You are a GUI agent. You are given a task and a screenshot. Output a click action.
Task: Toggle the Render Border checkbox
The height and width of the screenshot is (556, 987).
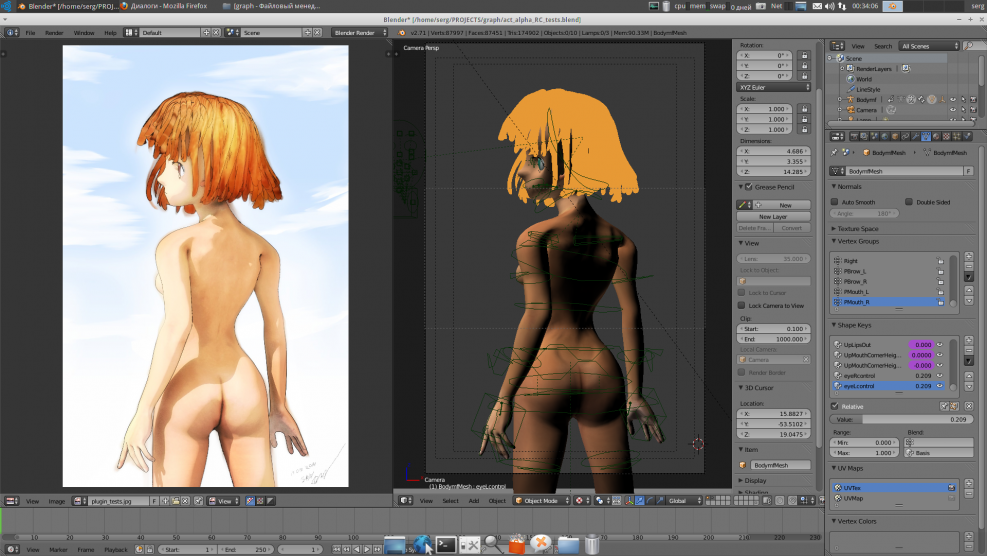point(742,373)
